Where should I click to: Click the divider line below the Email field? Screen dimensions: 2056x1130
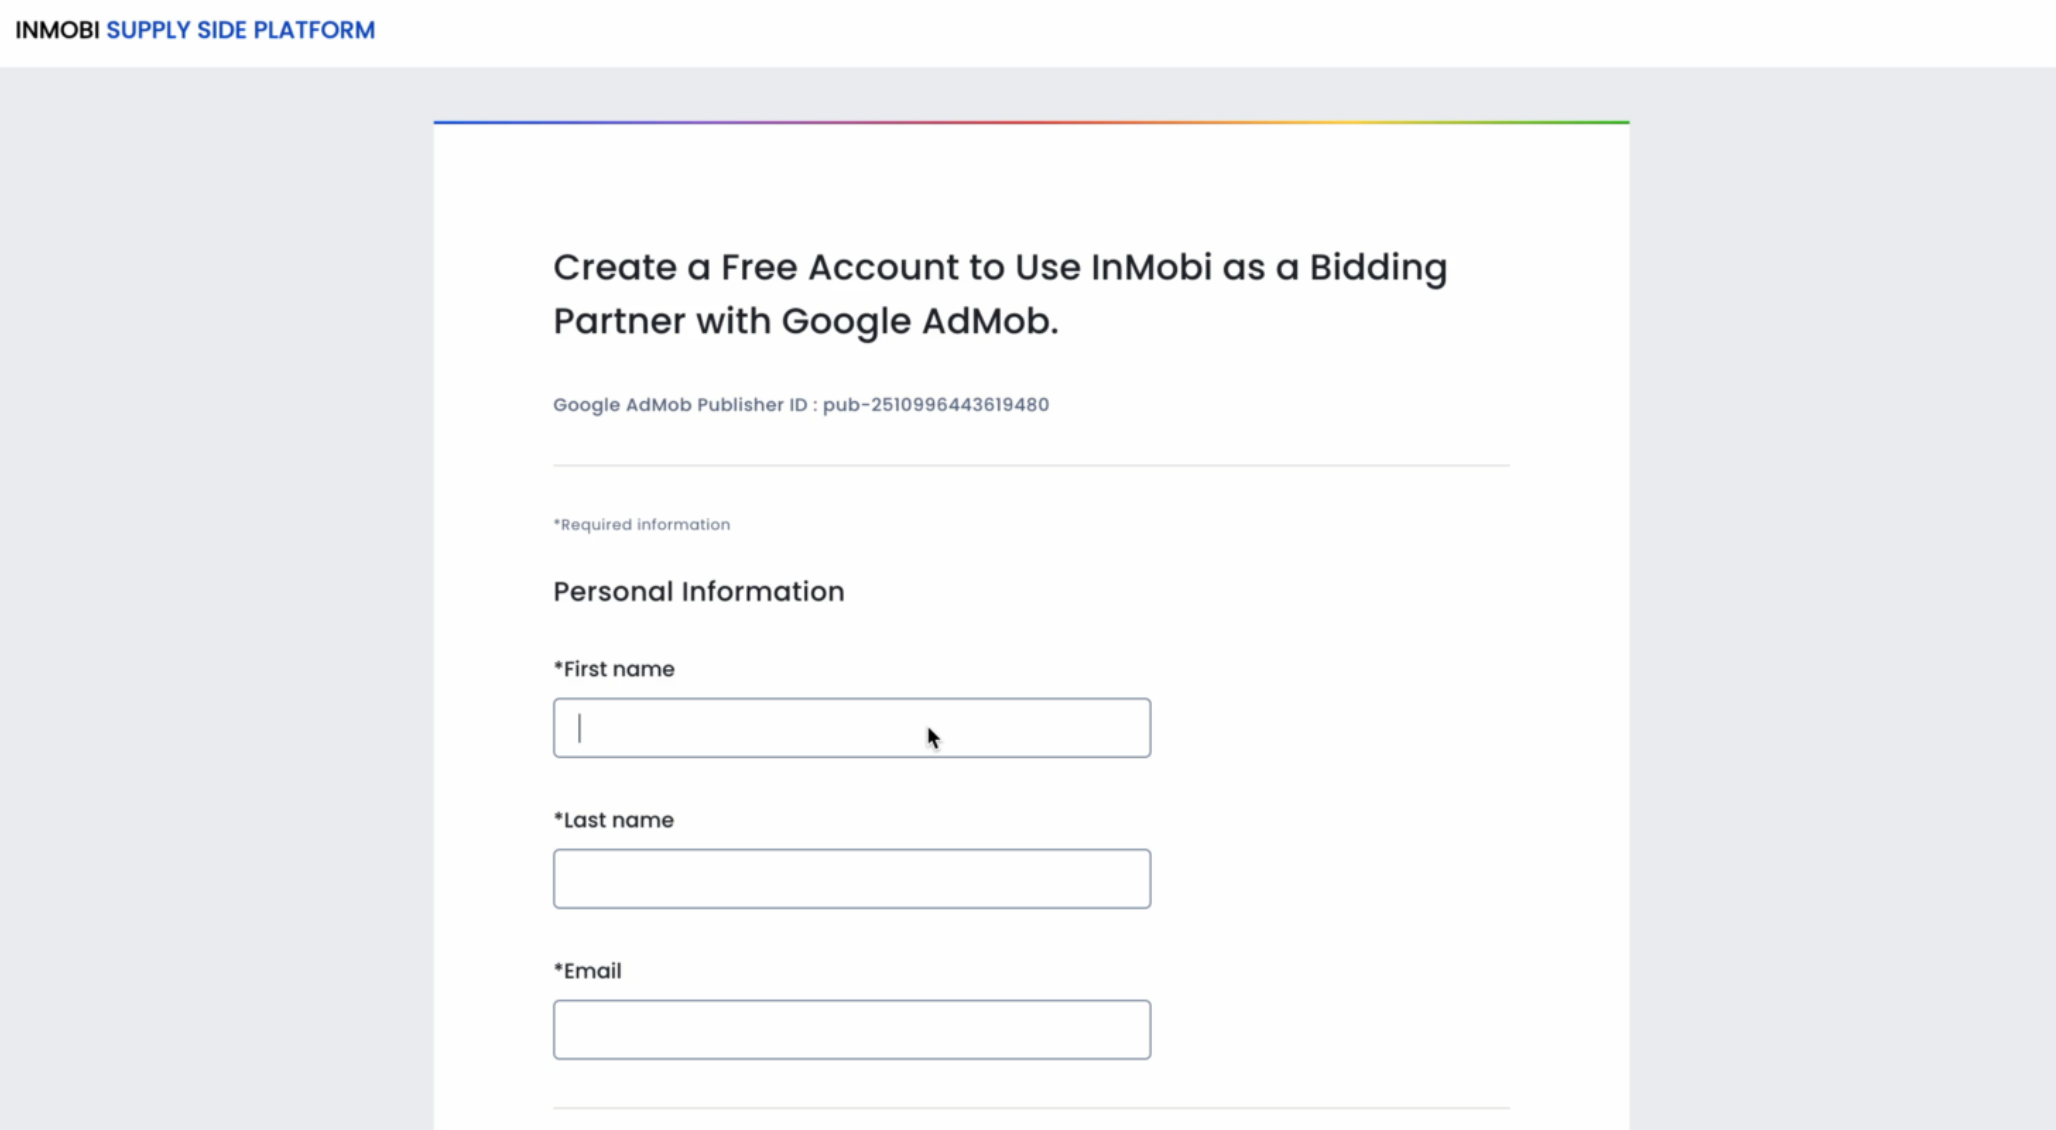1031,1108
